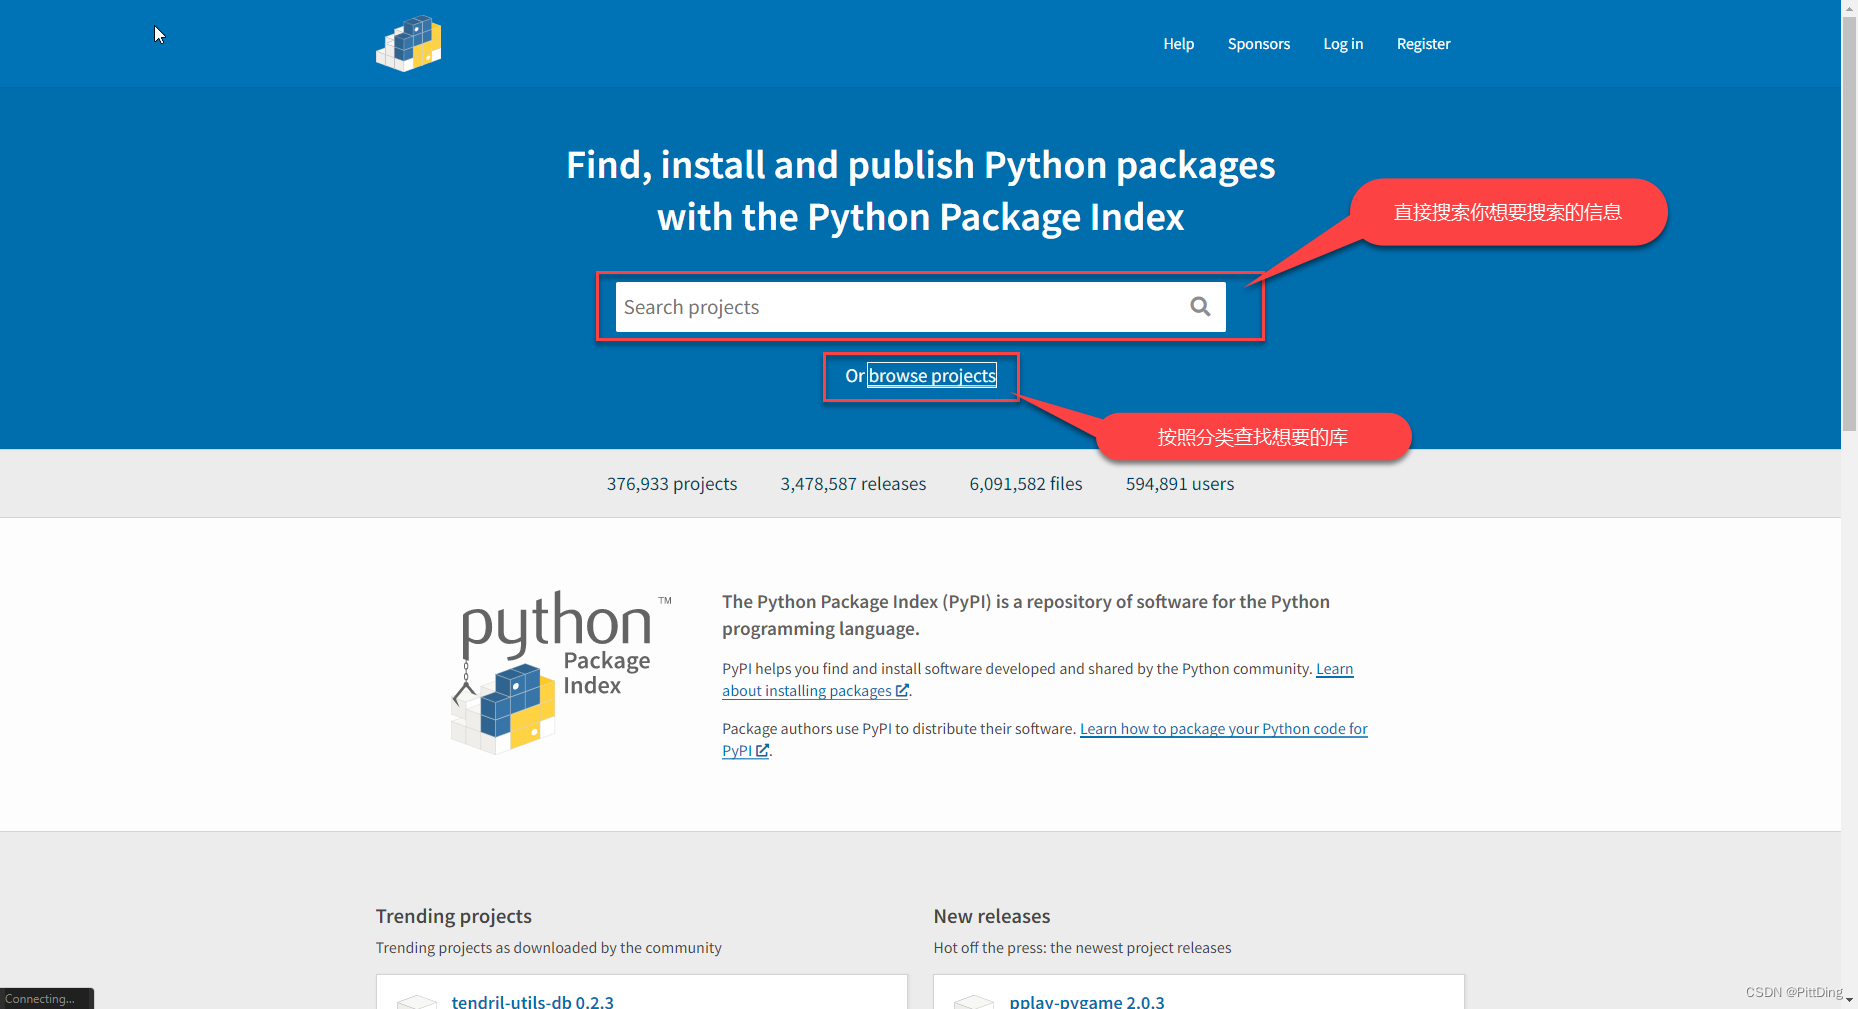Click the Log in link
This screenshot has width=1858, height=1009.
click(x=1343, y=44)
